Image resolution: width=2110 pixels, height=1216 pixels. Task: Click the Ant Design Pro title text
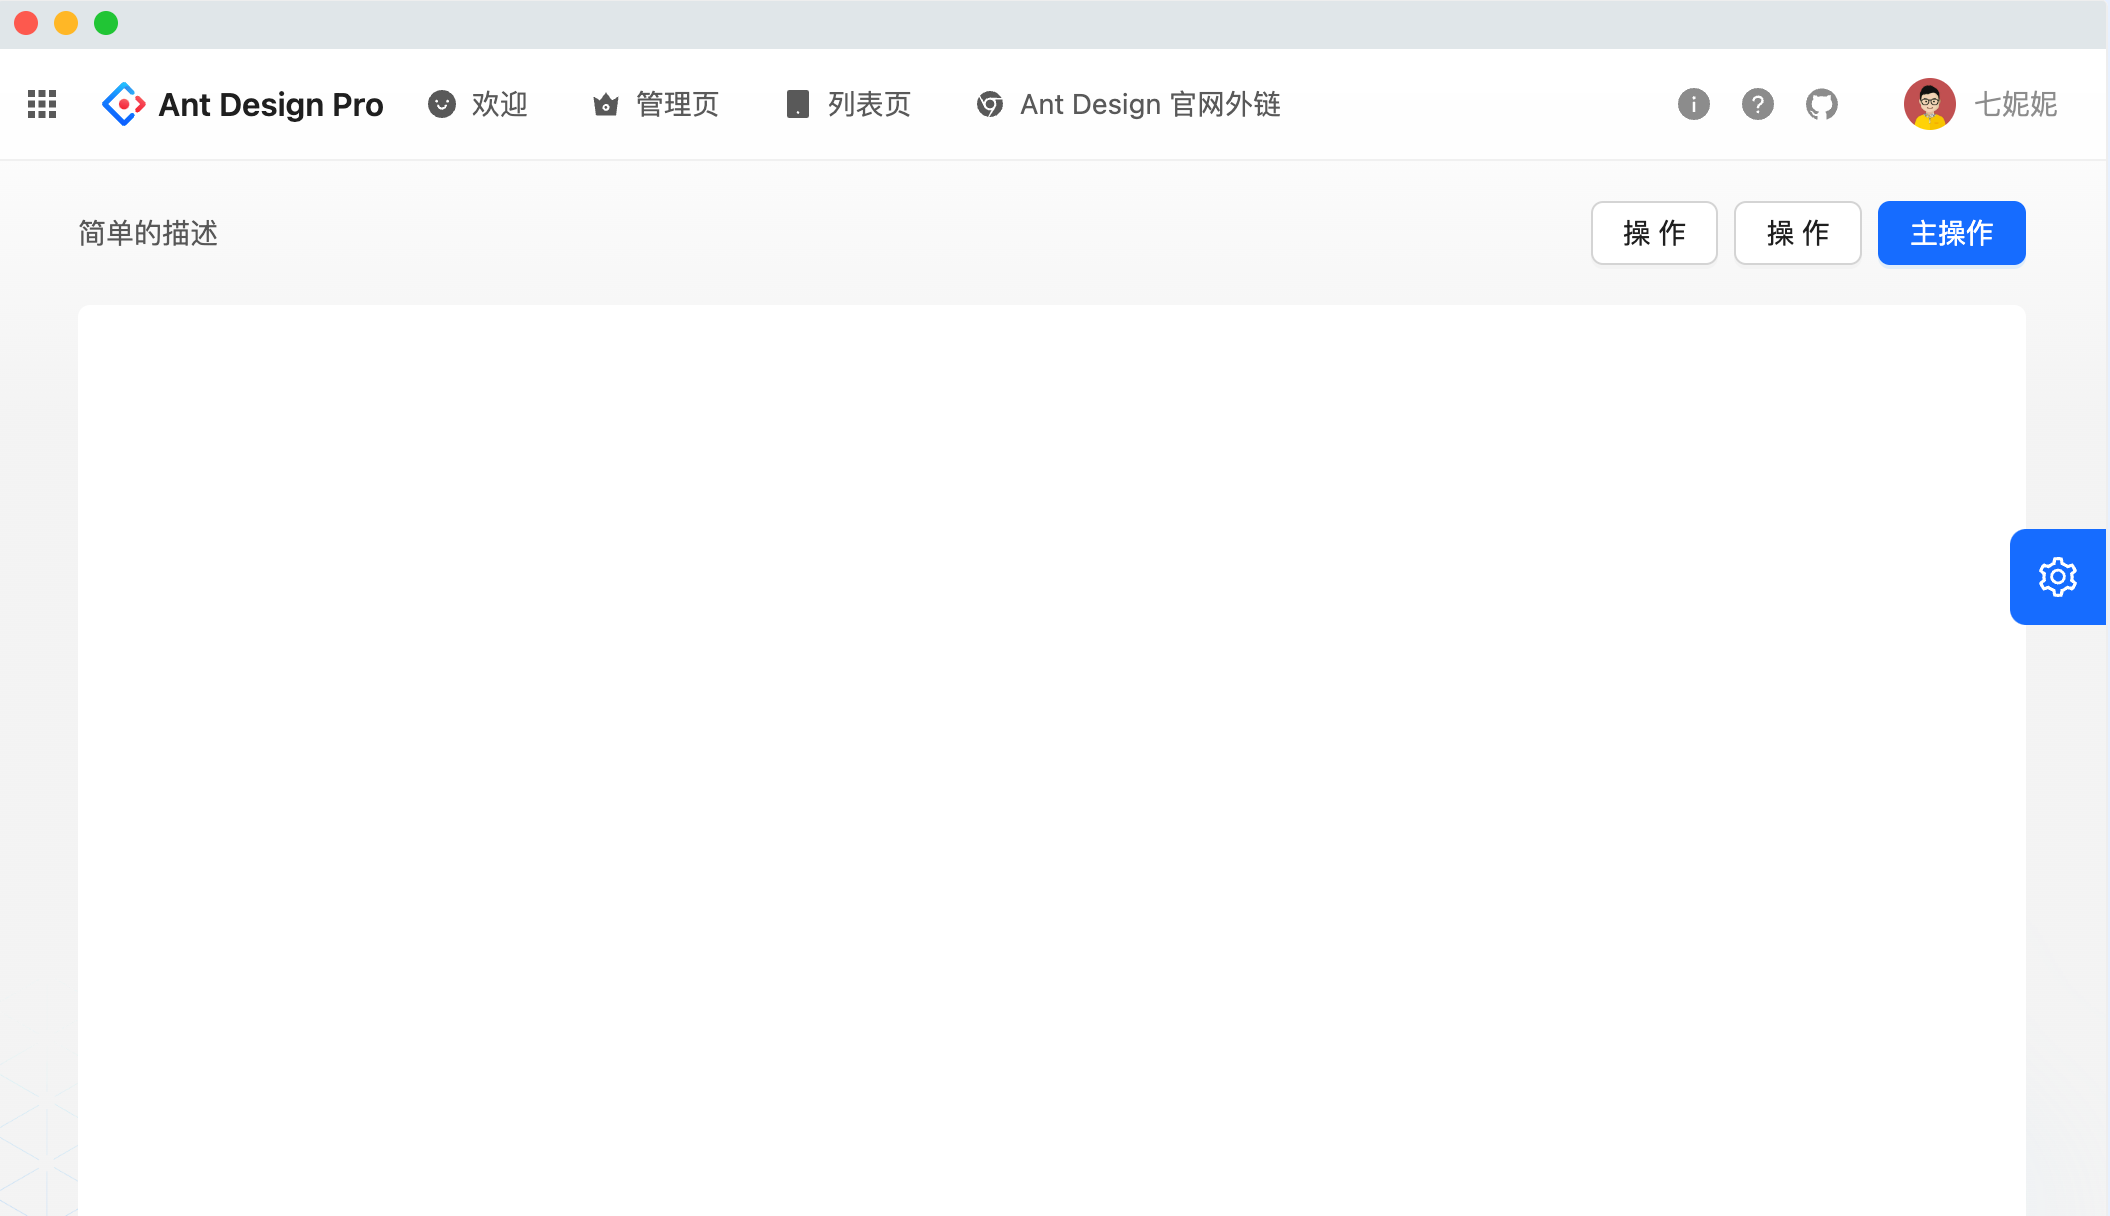271,105
